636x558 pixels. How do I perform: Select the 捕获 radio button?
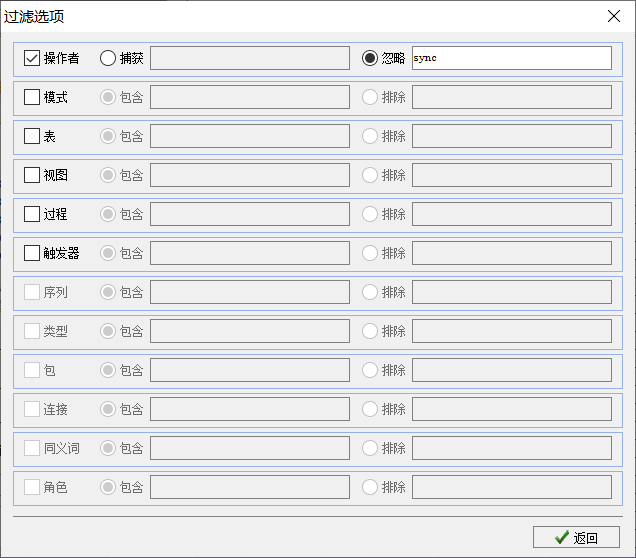pyautogui.click(x=108, y=58)
